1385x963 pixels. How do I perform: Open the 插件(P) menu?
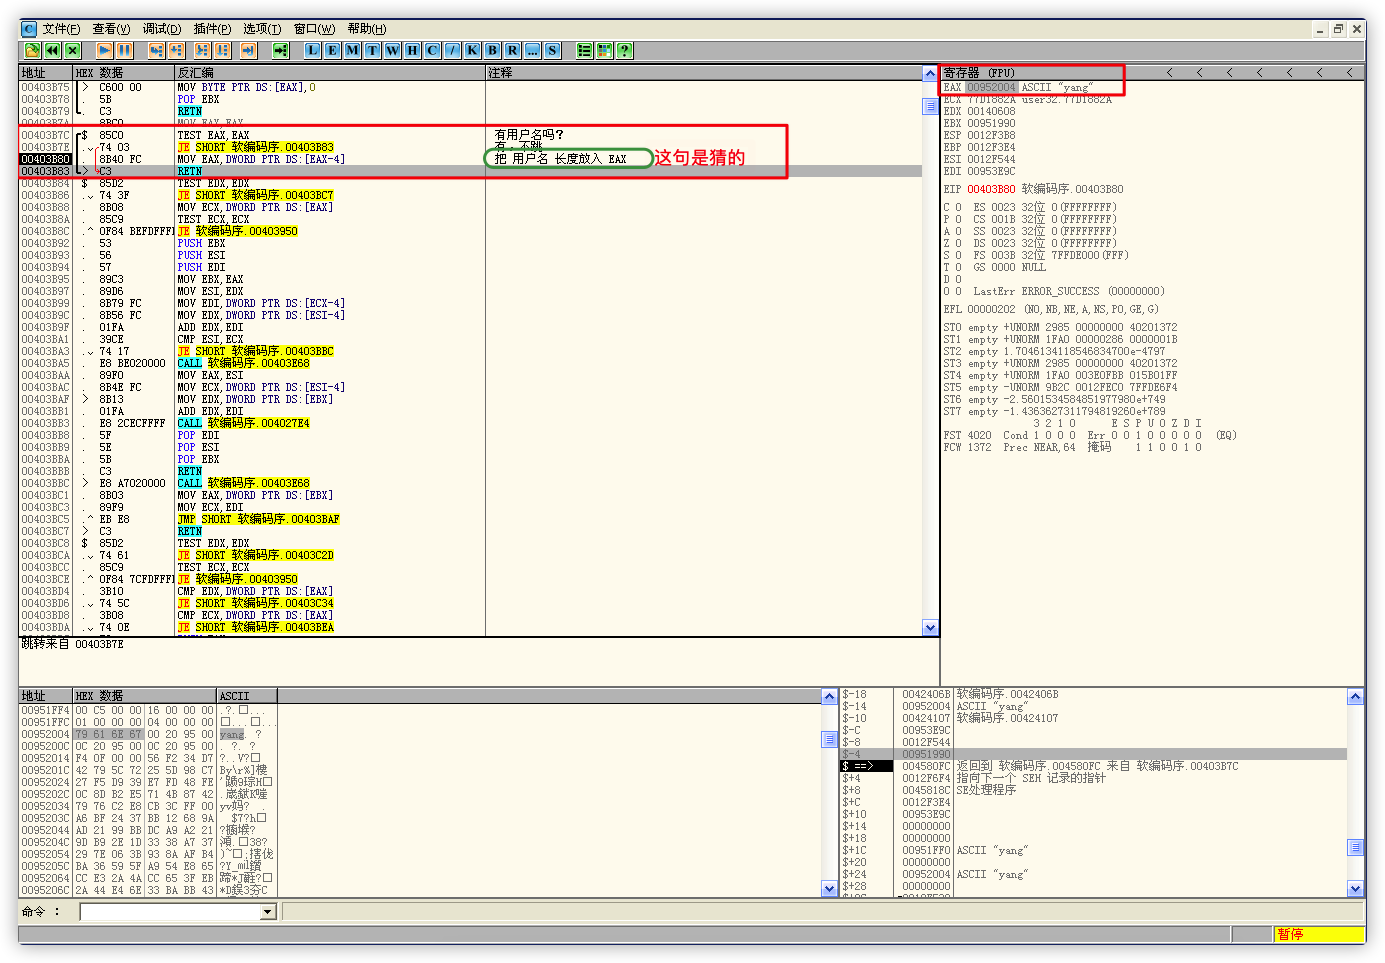tap(211, 29)
